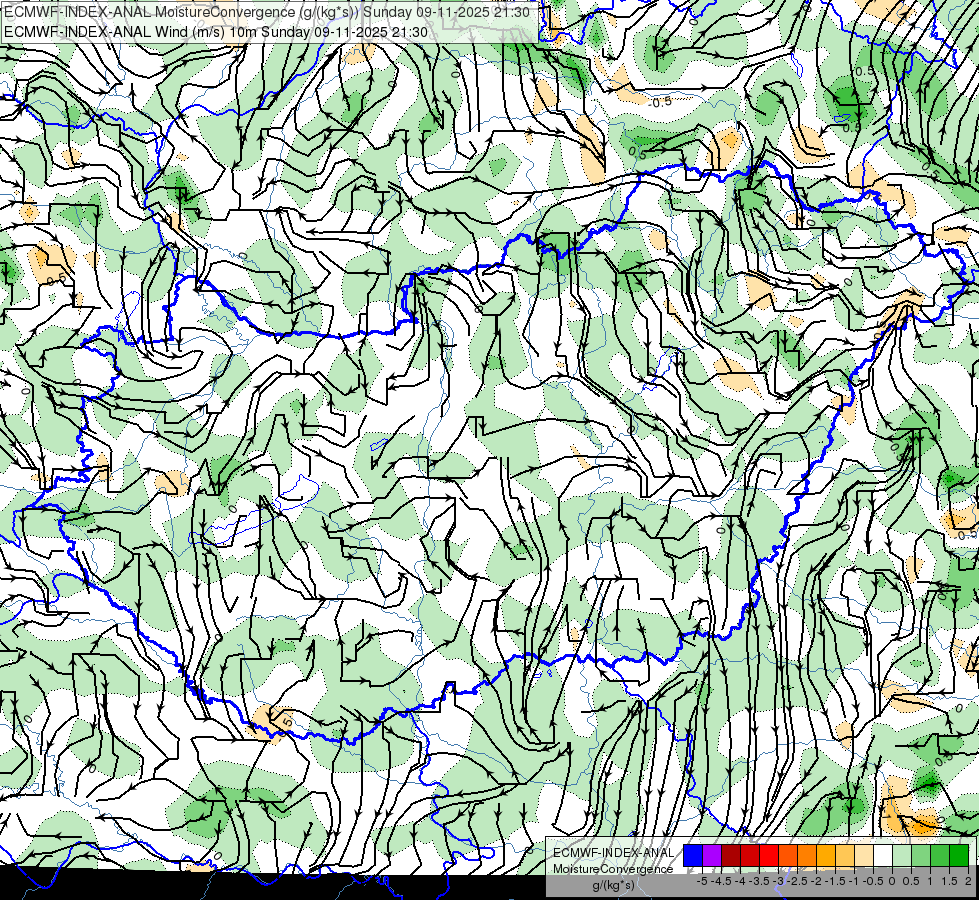This screenshot has height=900, width=979.
Task: Click the legend tick value '2'
Action: 968,881
